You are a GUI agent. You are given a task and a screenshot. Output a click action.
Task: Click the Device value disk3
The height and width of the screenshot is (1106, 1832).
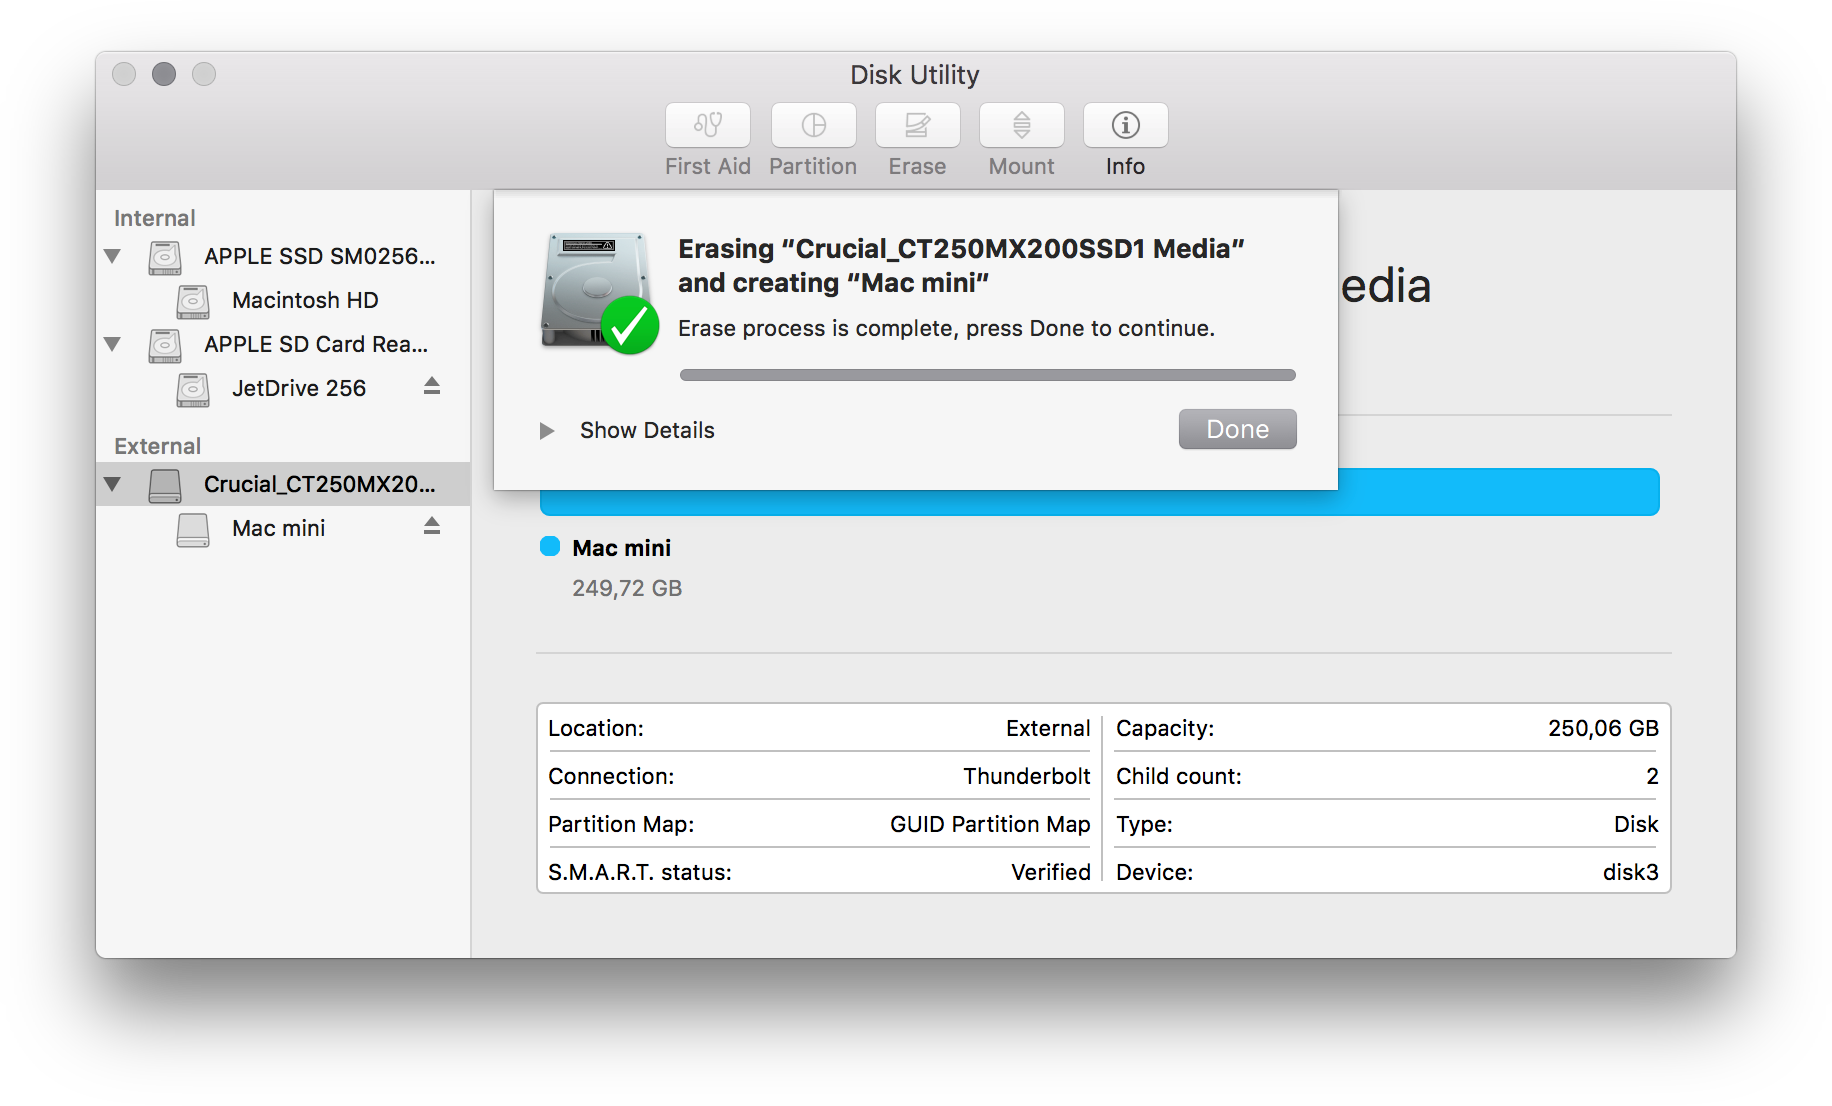point(1631,872)
